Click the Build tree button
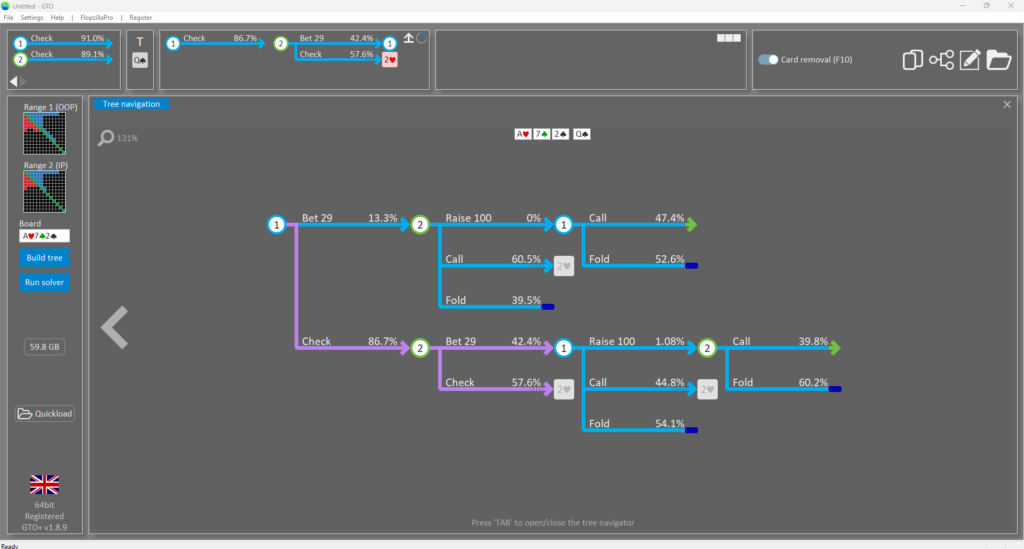 (44, 258)
